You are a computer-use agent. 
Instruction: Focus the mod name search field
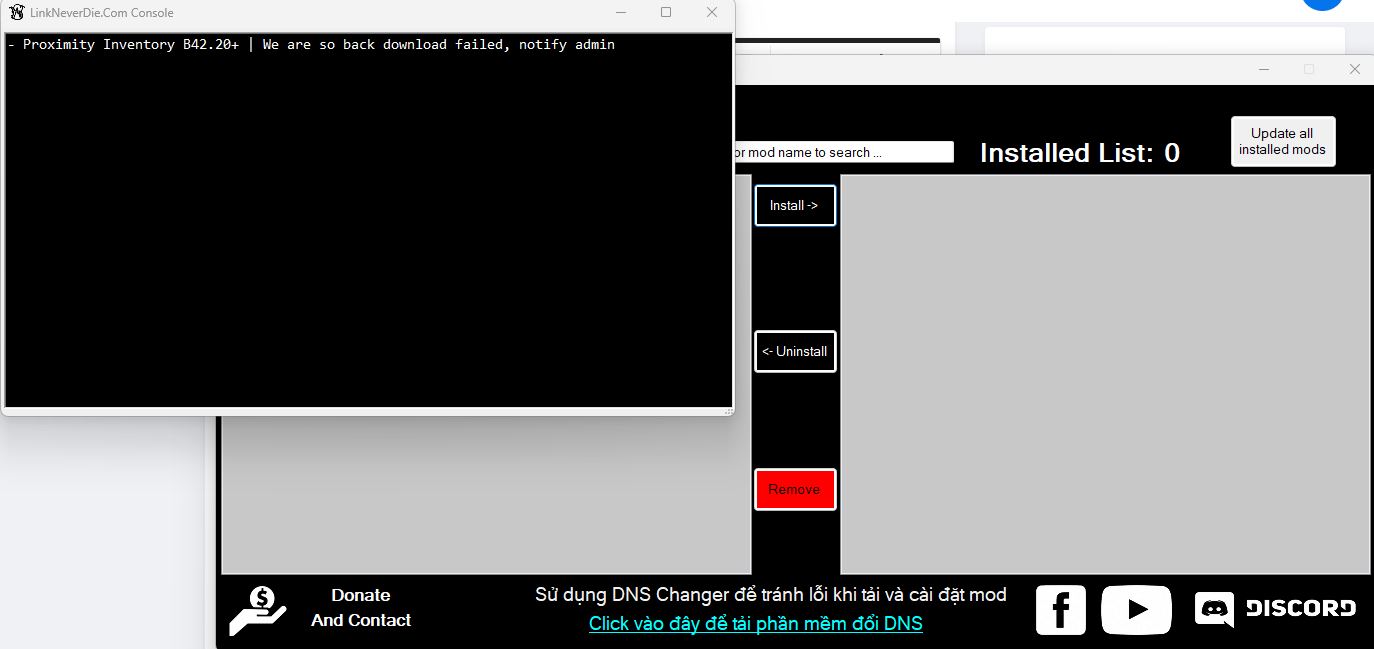(843, 152)
